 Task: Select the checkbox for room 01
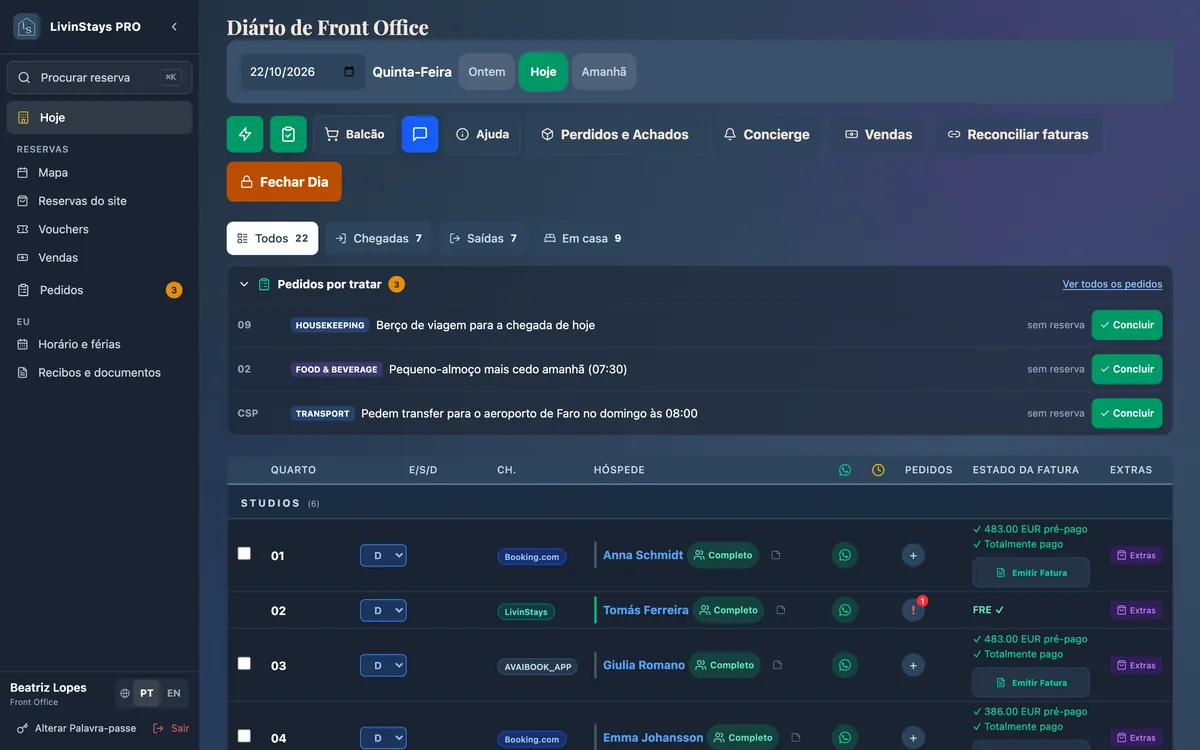coord(244,553)
